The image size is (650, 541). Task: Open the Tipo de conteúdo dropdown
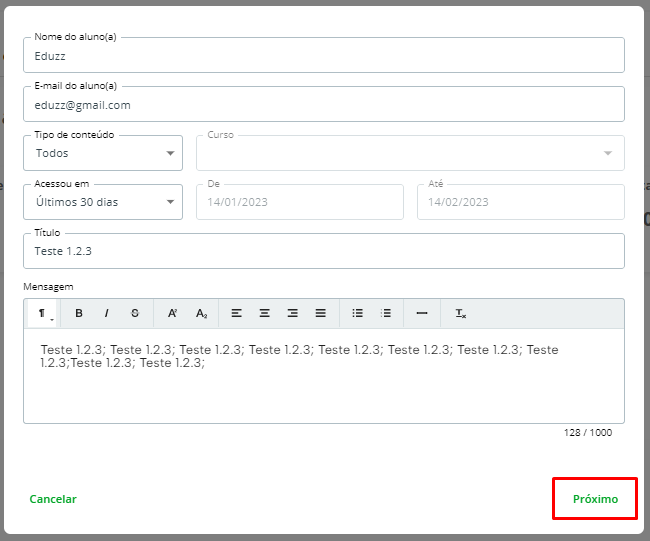coord(103,153)
